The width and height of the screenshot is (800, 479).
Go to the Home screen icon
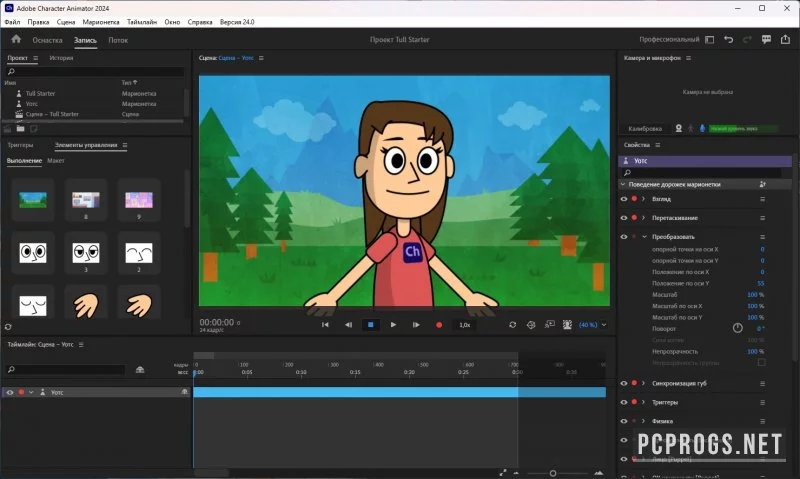16,39
